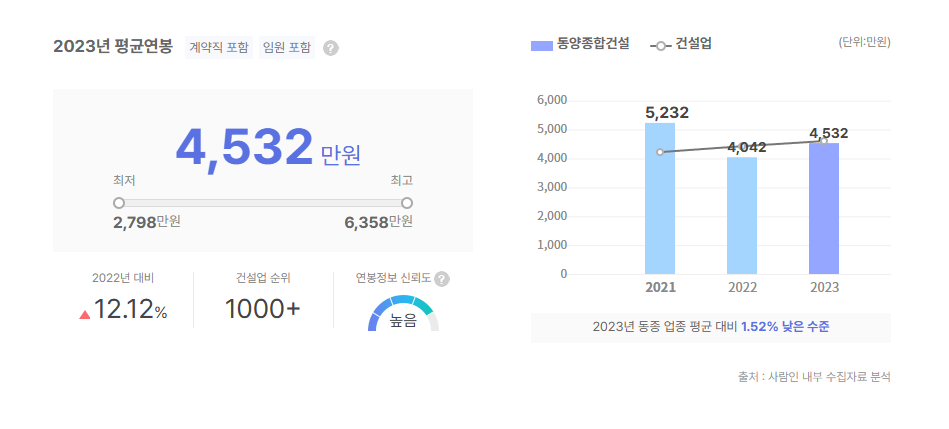Screen dimensions: 949x429
Task: Open help icon beside 임원 포함 tag
Action: [330, 48]
